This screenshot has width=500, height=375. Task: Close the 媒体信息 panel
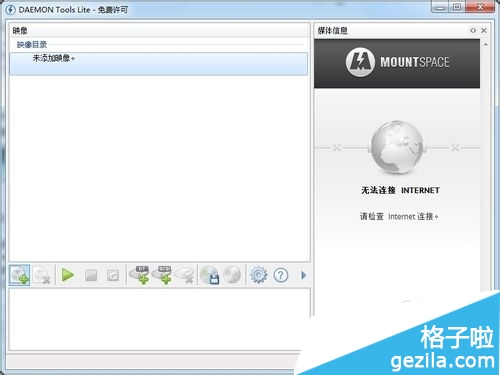[x=484, y=31]
